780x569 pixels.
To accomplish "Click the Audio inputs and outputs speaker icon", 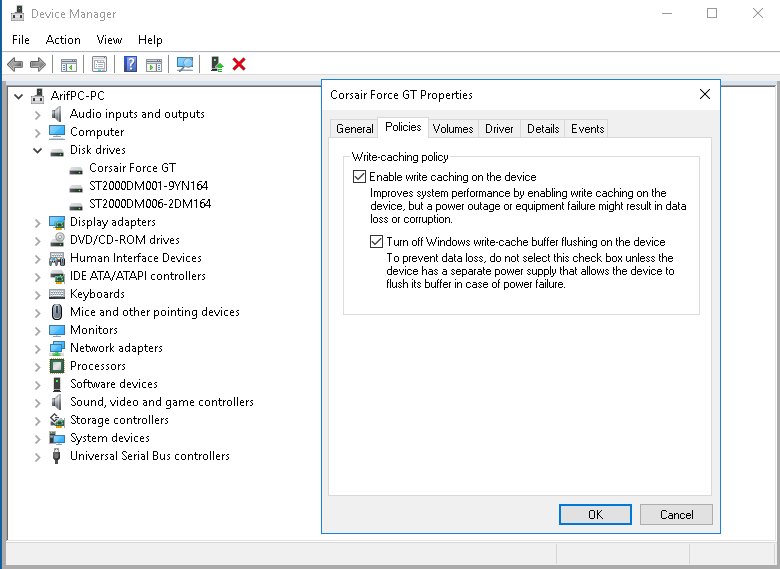I will (x=57, y=114).
